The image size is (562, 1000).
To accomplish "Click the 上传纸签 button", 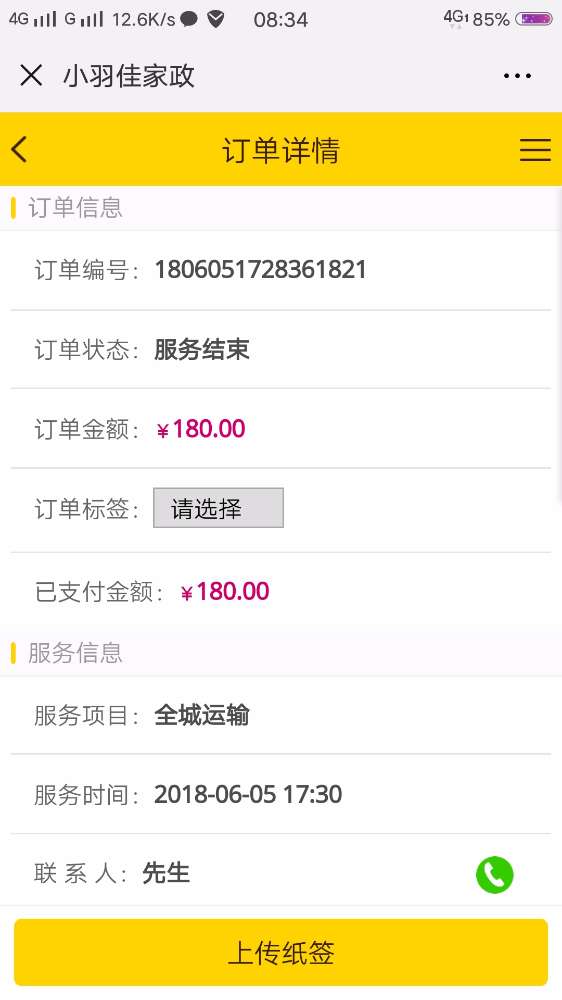I will 281,952.
